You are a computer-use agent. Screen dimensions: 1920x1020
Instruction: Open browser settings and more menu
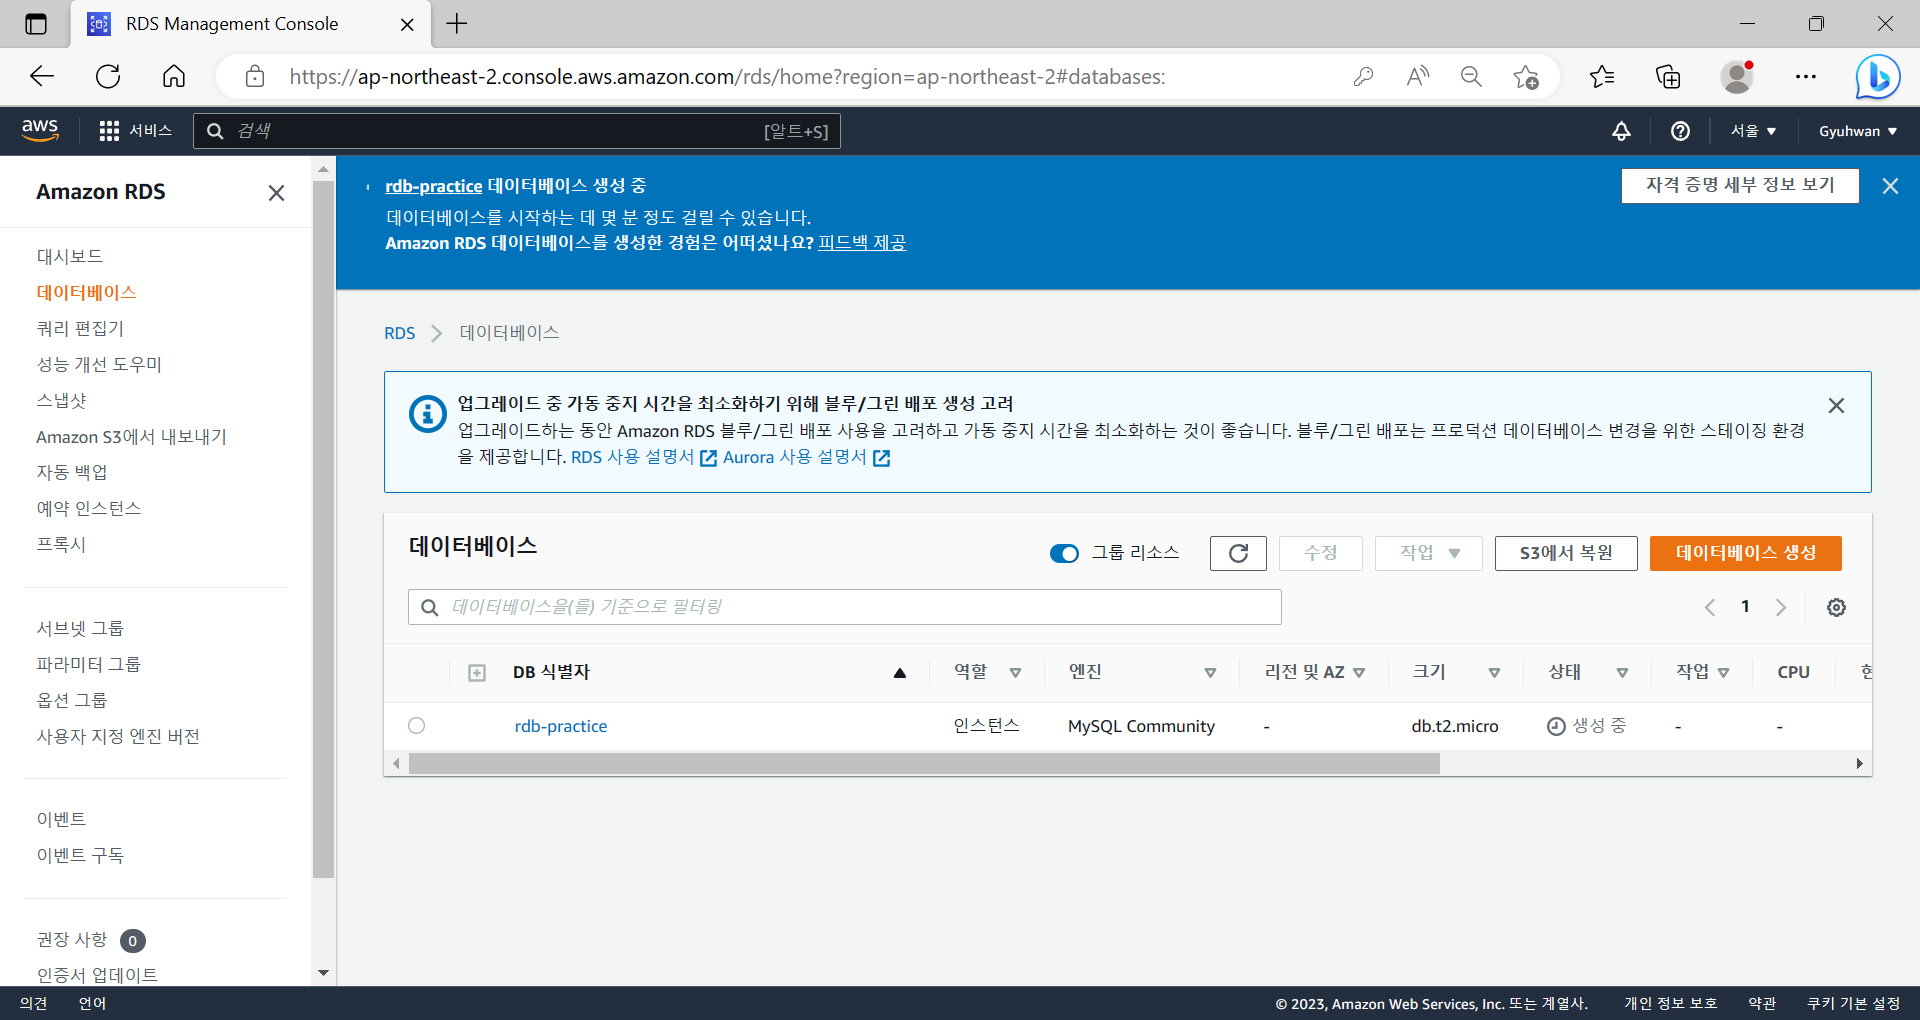tap(1806, 76)
